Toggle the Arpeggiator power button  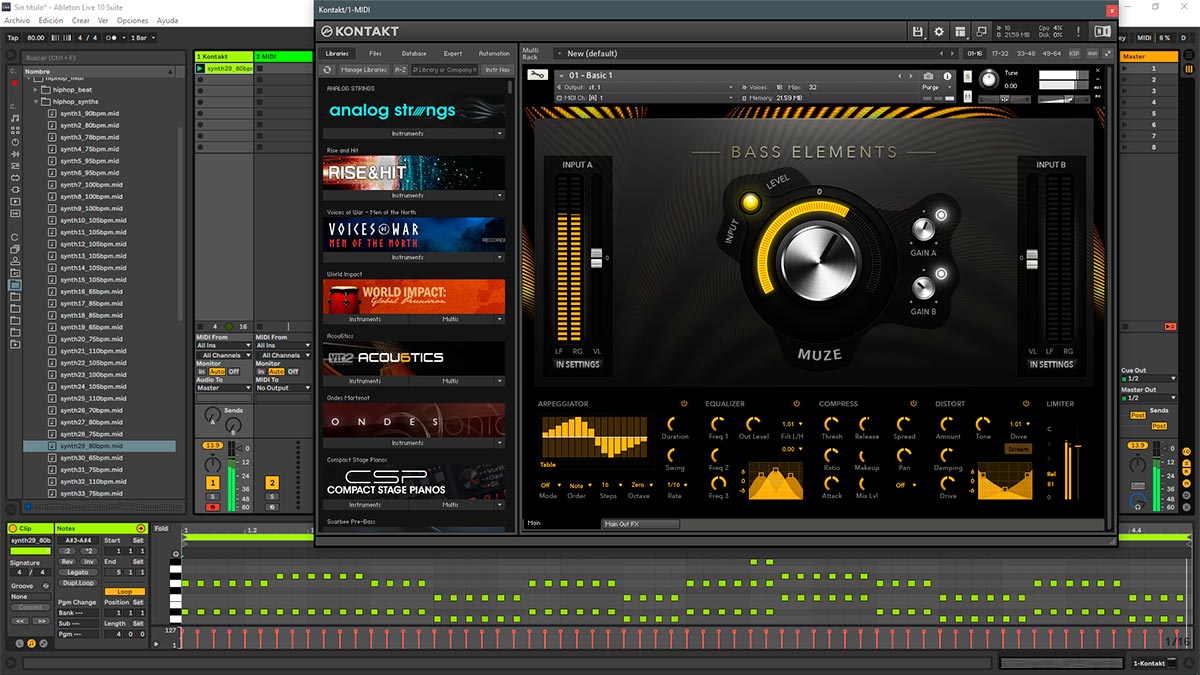(684, 404)
